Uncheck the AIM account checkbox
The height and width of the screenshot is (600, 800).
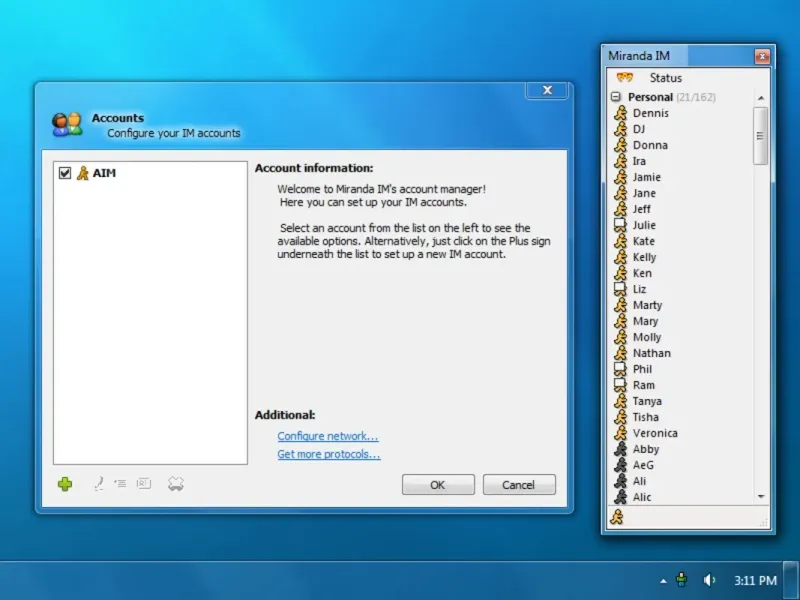(x=65, y=173)
